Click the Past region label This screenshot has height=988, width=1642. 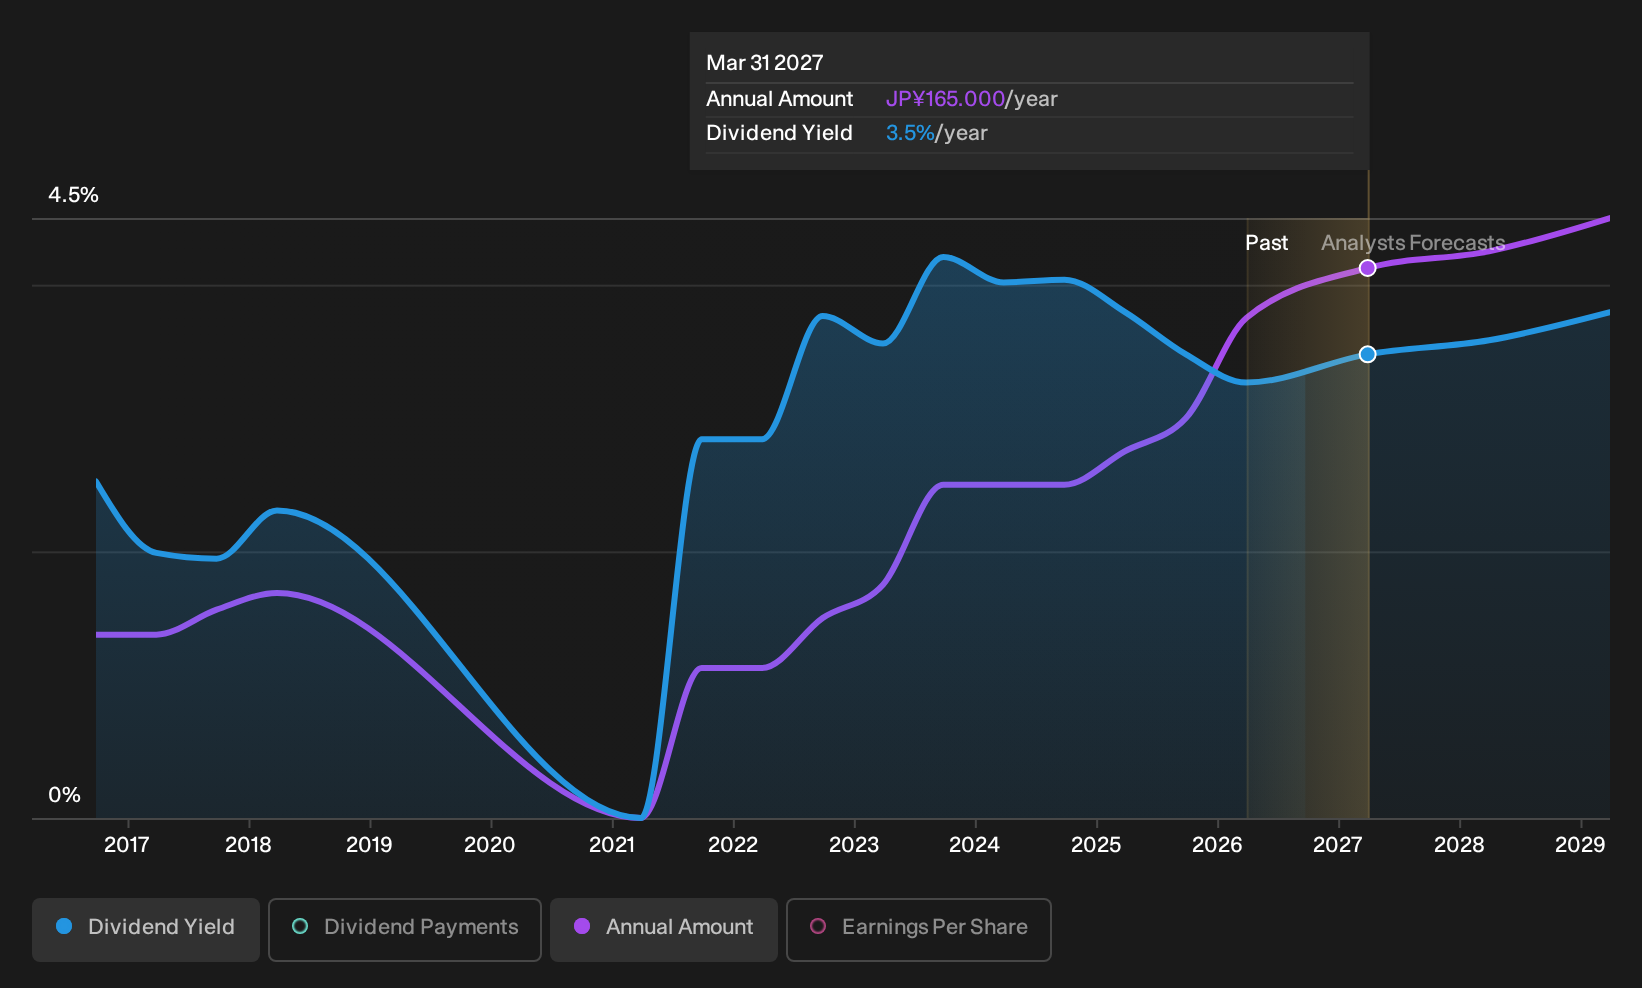click(1266, 243)
